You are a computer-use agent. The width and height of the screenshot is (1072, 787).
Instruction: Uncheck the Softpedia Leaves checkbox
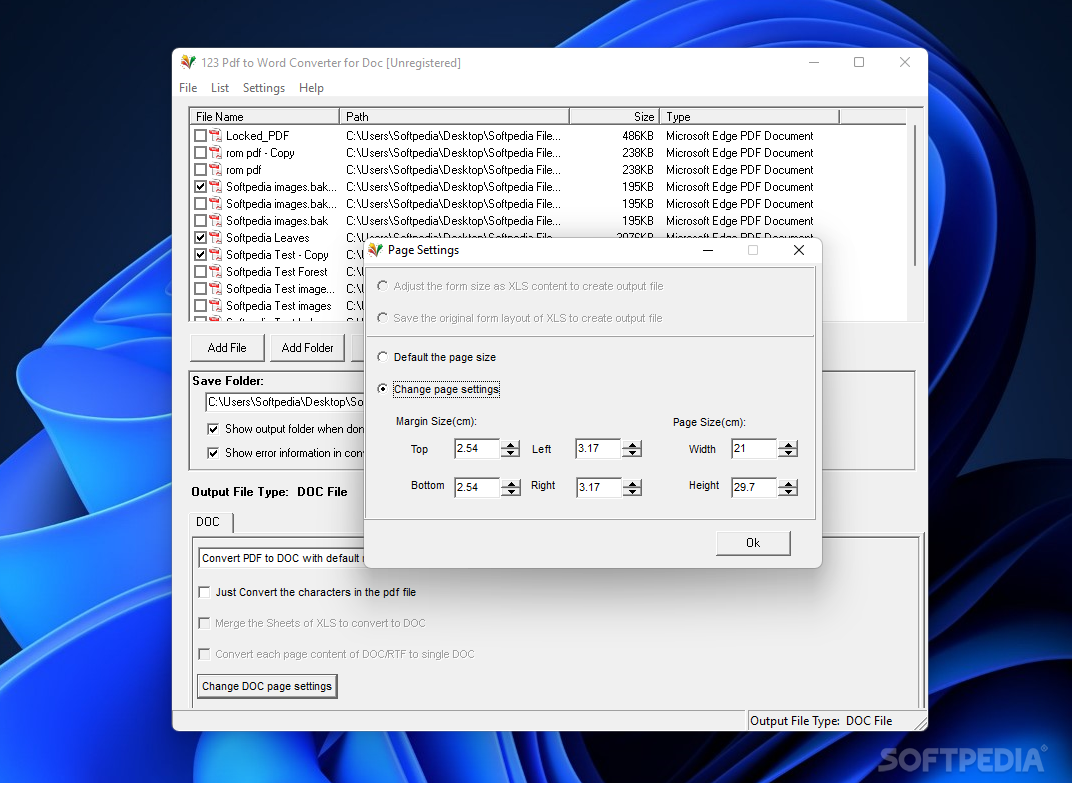200,237
